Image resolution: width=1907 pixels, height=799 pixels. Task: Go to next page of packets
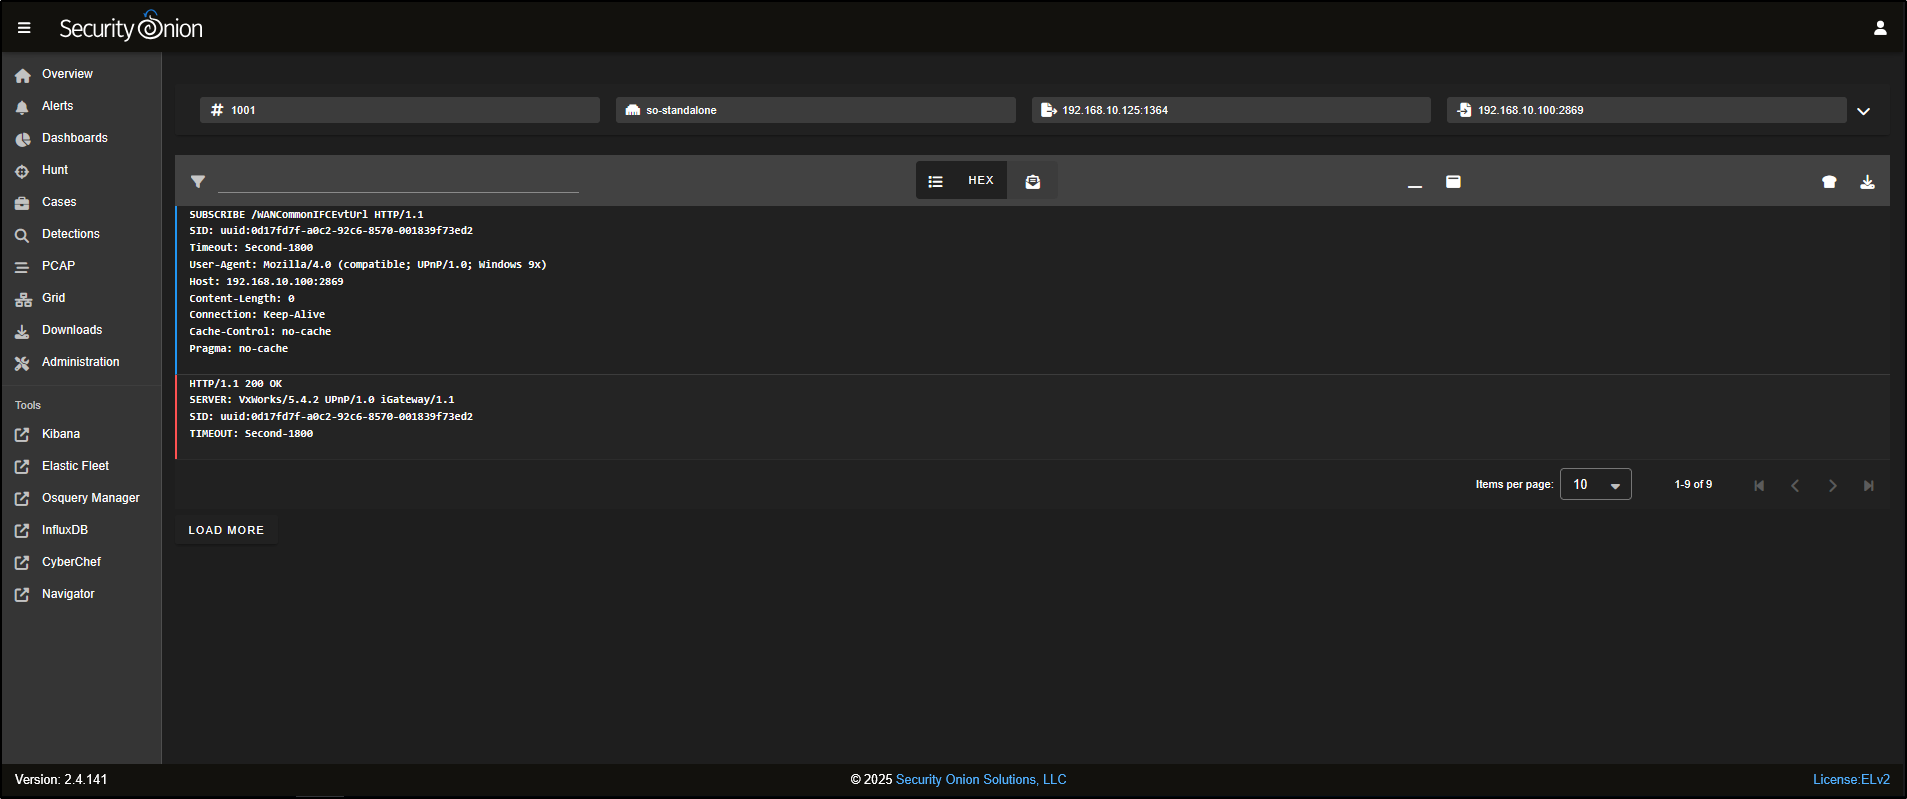[x=1832, y=485]
